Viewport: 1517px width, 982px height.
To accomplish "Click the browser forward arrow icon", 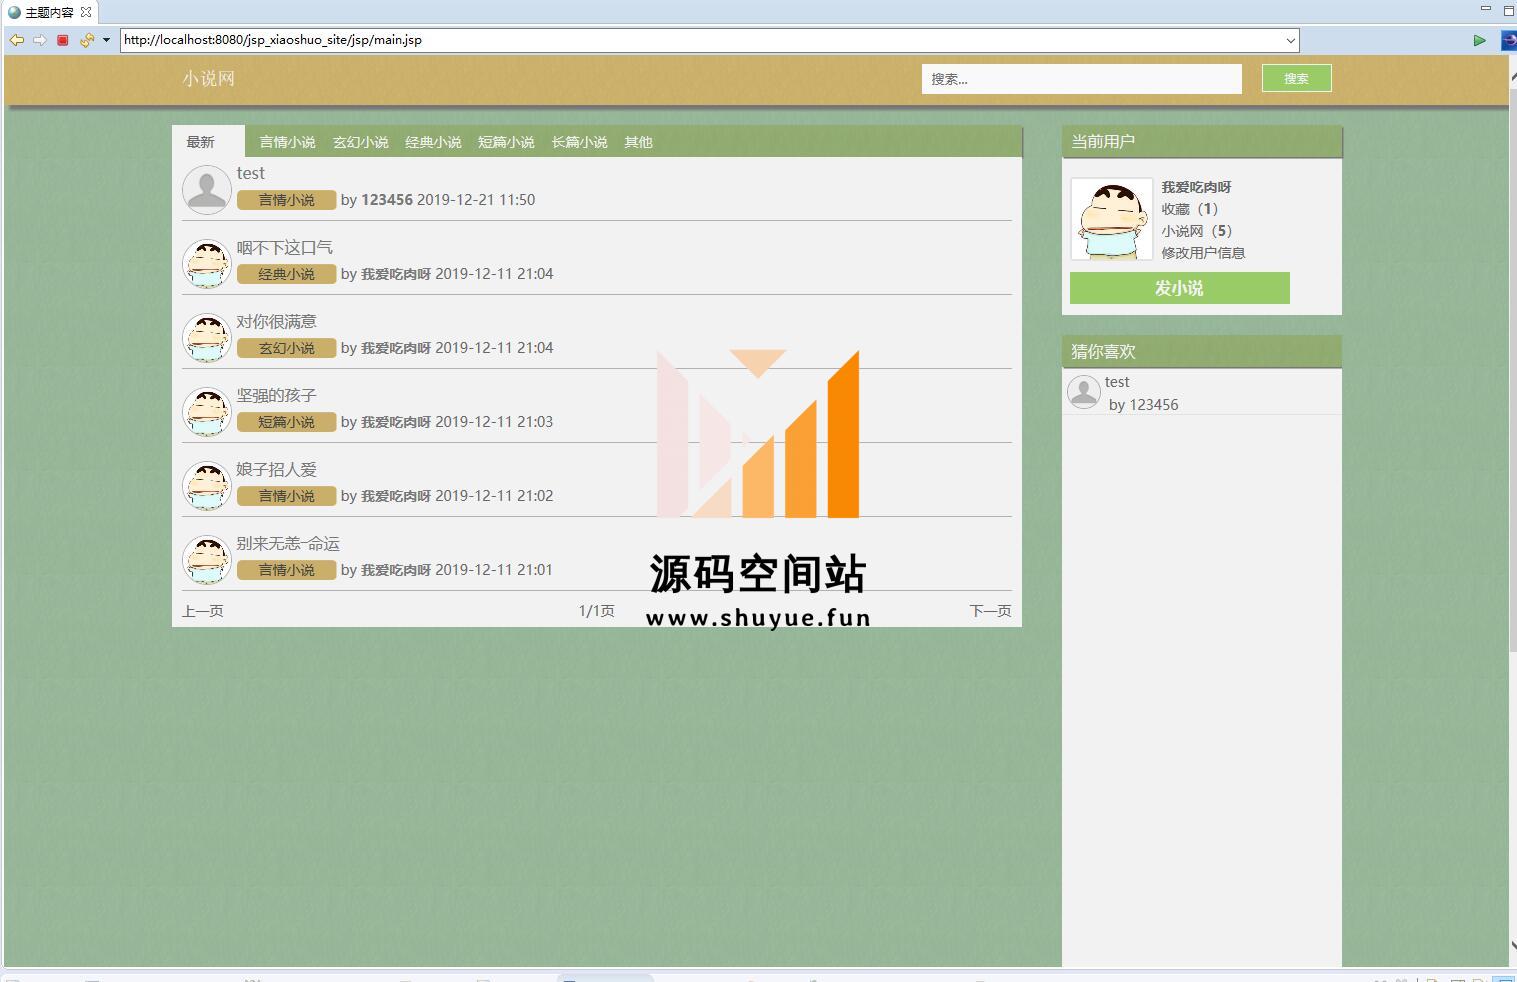I will pyautogui.click(x=40, y=40).
